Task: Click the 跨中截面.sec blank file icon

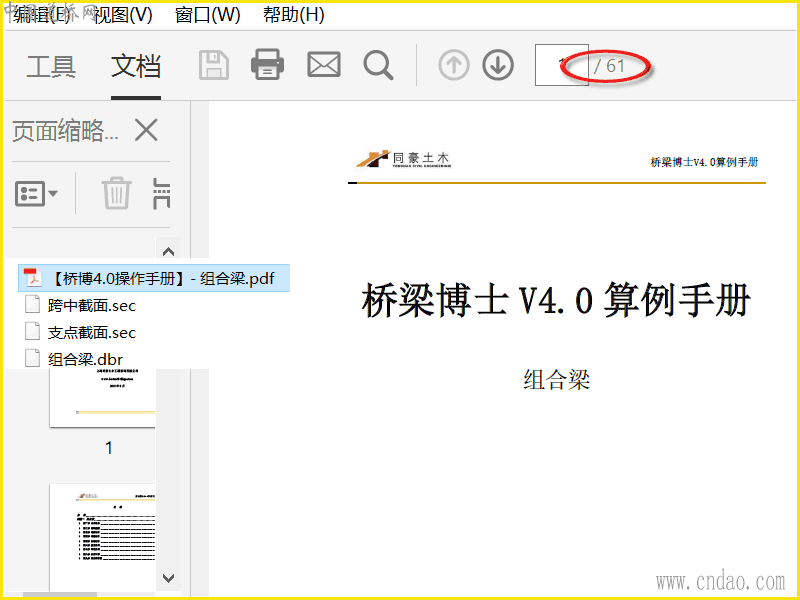Action: pos(33,305)
